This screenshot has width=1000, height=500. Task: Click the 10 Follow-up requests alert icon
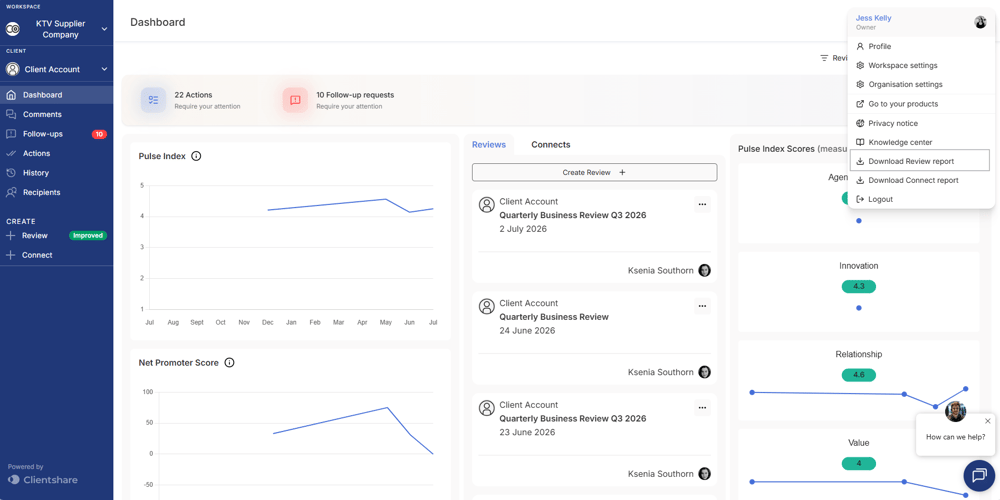[295, 100]
